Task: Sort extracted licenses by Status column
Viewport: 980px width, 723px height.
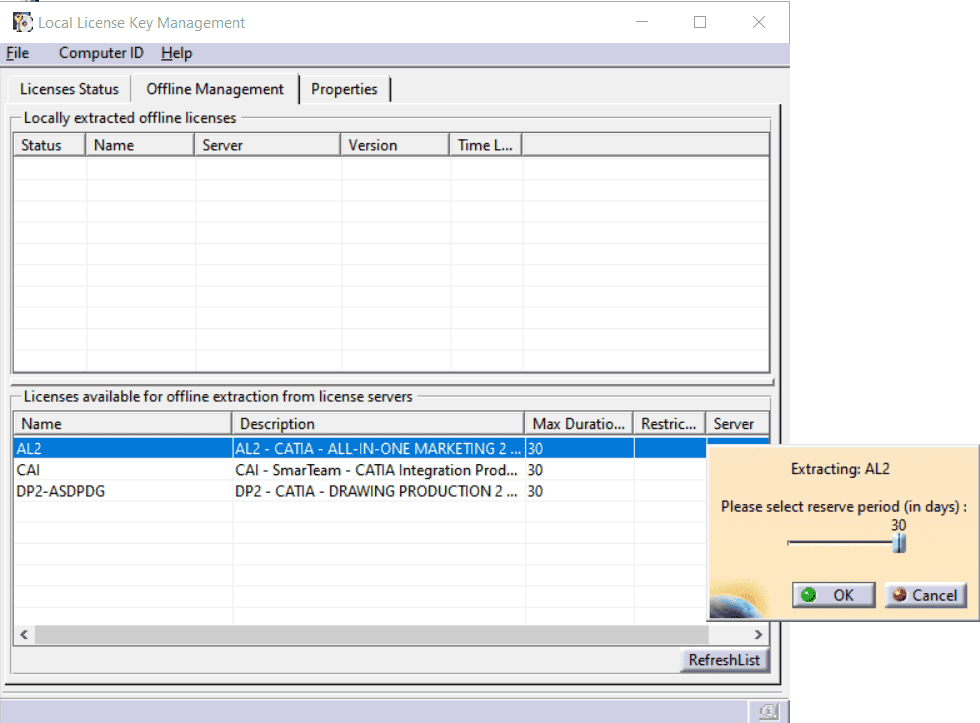Action: (x=49, y=145)
